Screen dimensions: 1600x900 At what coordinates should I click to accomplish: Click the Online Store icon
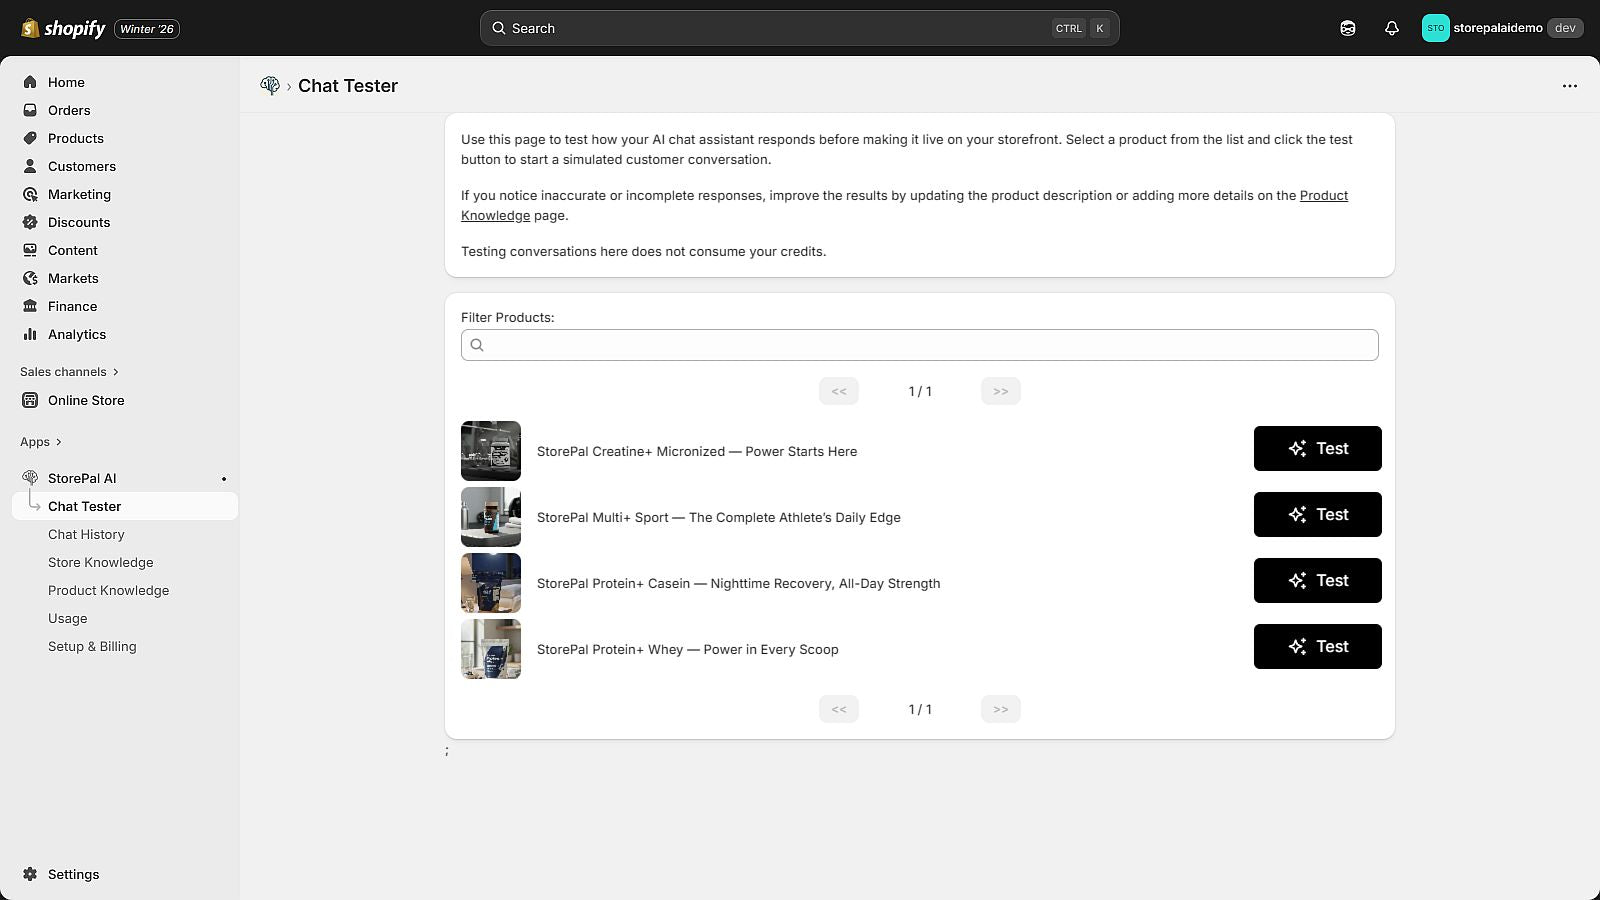pos(30,400)
